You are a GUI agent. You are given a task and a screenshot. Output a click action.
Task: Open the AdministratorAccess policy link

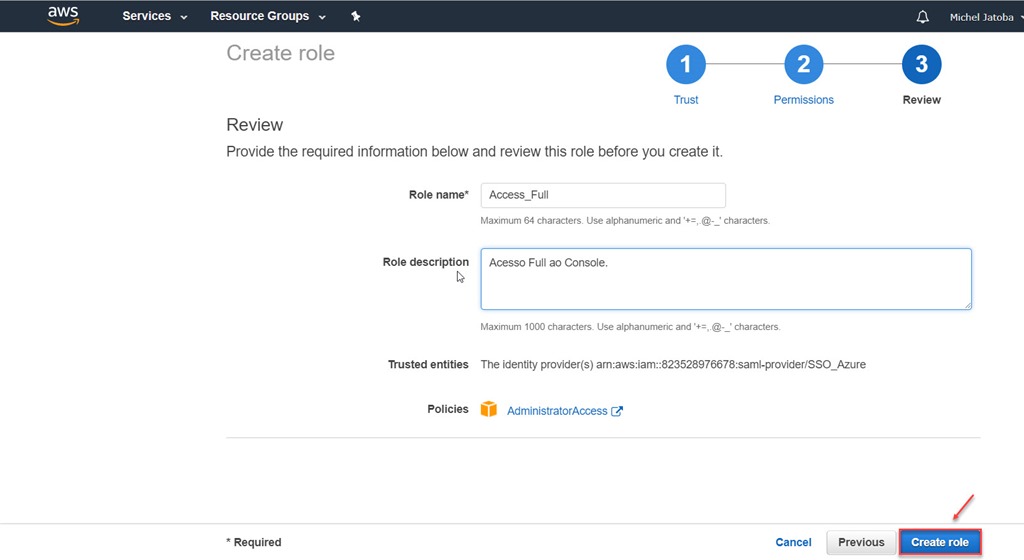[x=557, y=411]
